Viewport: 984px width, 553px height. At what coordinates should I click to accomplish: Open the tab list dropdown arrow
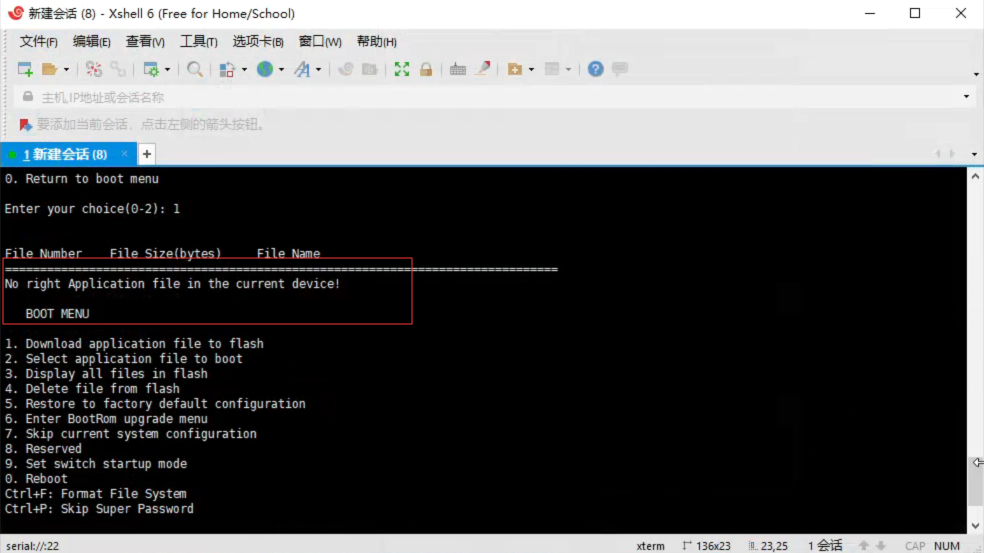click(974, 154)
